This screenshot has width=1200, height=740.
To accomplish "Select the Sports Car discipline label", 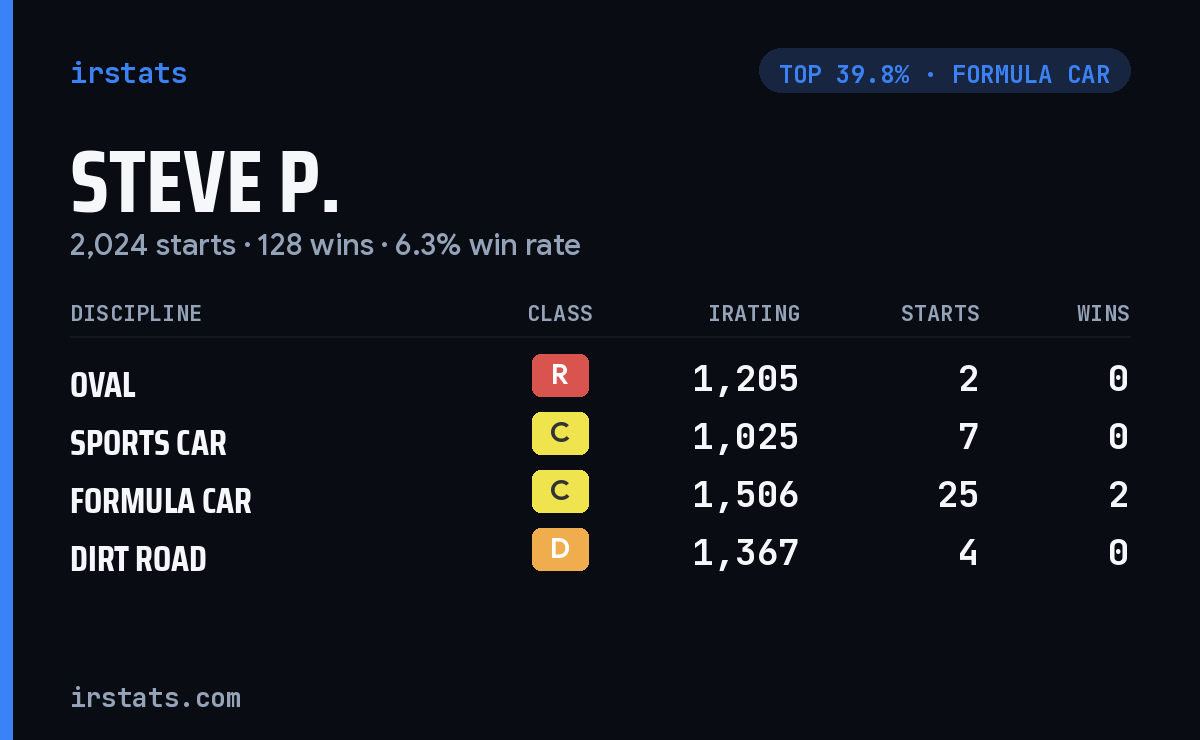I will [148, 443].
